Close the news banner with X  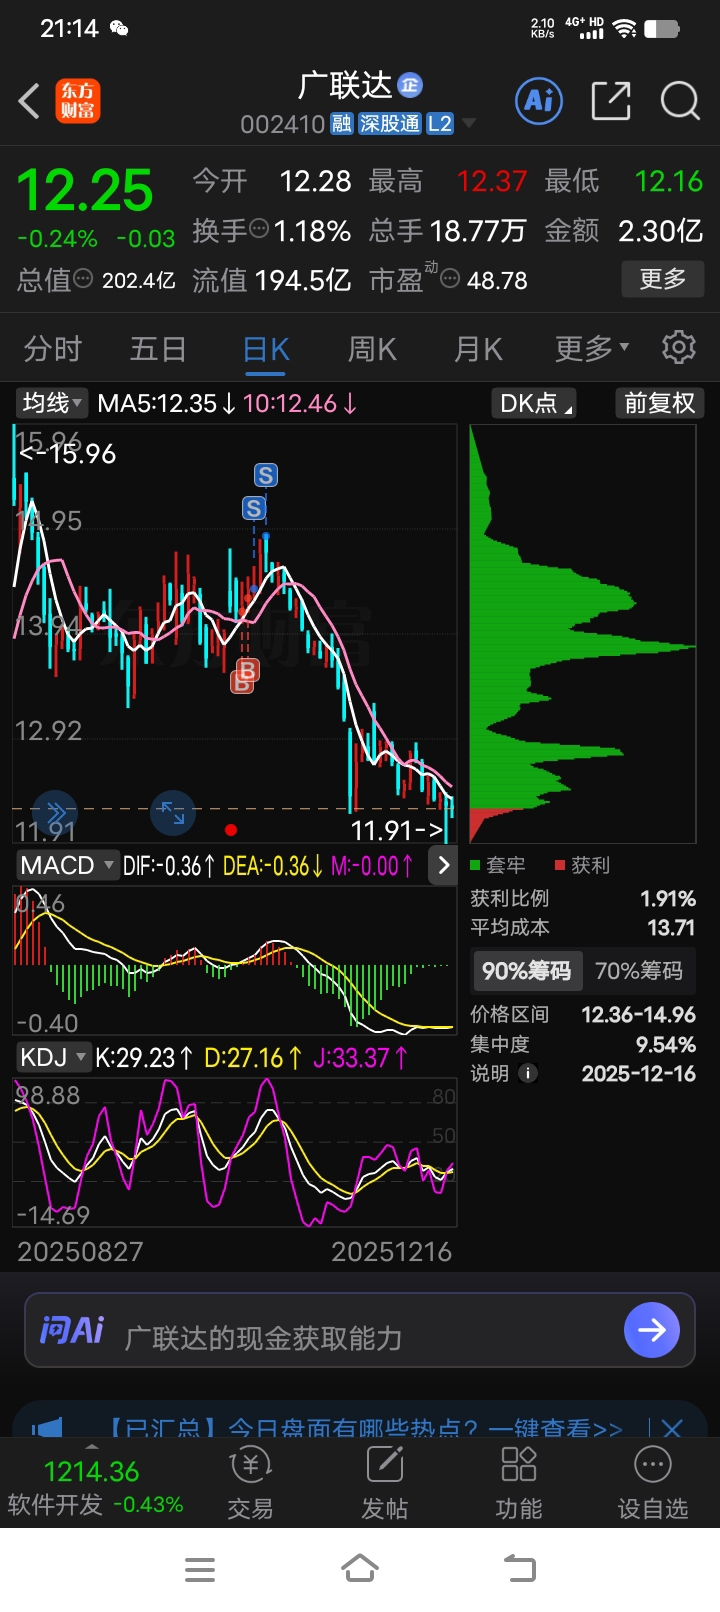[672, 1428]
